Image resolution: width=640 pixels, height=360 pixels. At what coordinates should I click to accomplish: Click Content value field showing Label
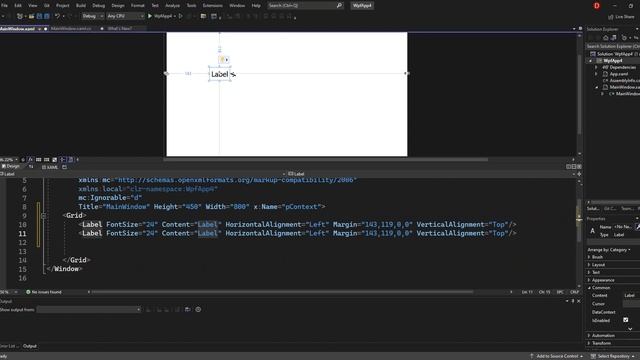pyautogui.click(x=631, y=295)
